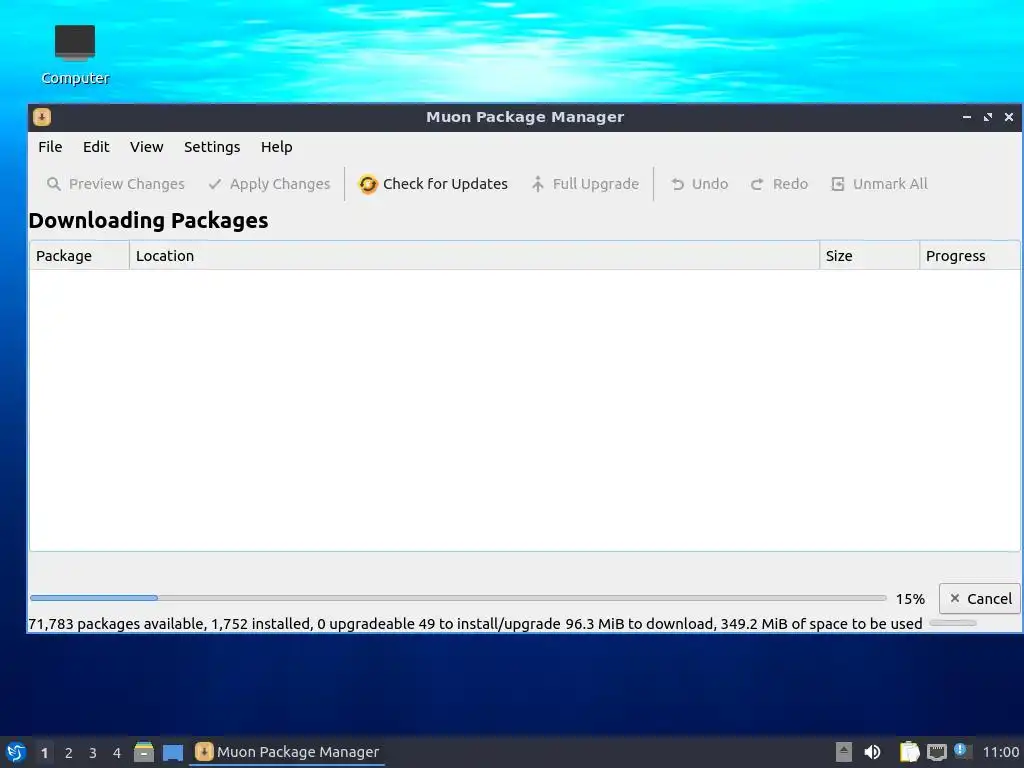Switch to workspace 1 in the pager

click(44, 753)
